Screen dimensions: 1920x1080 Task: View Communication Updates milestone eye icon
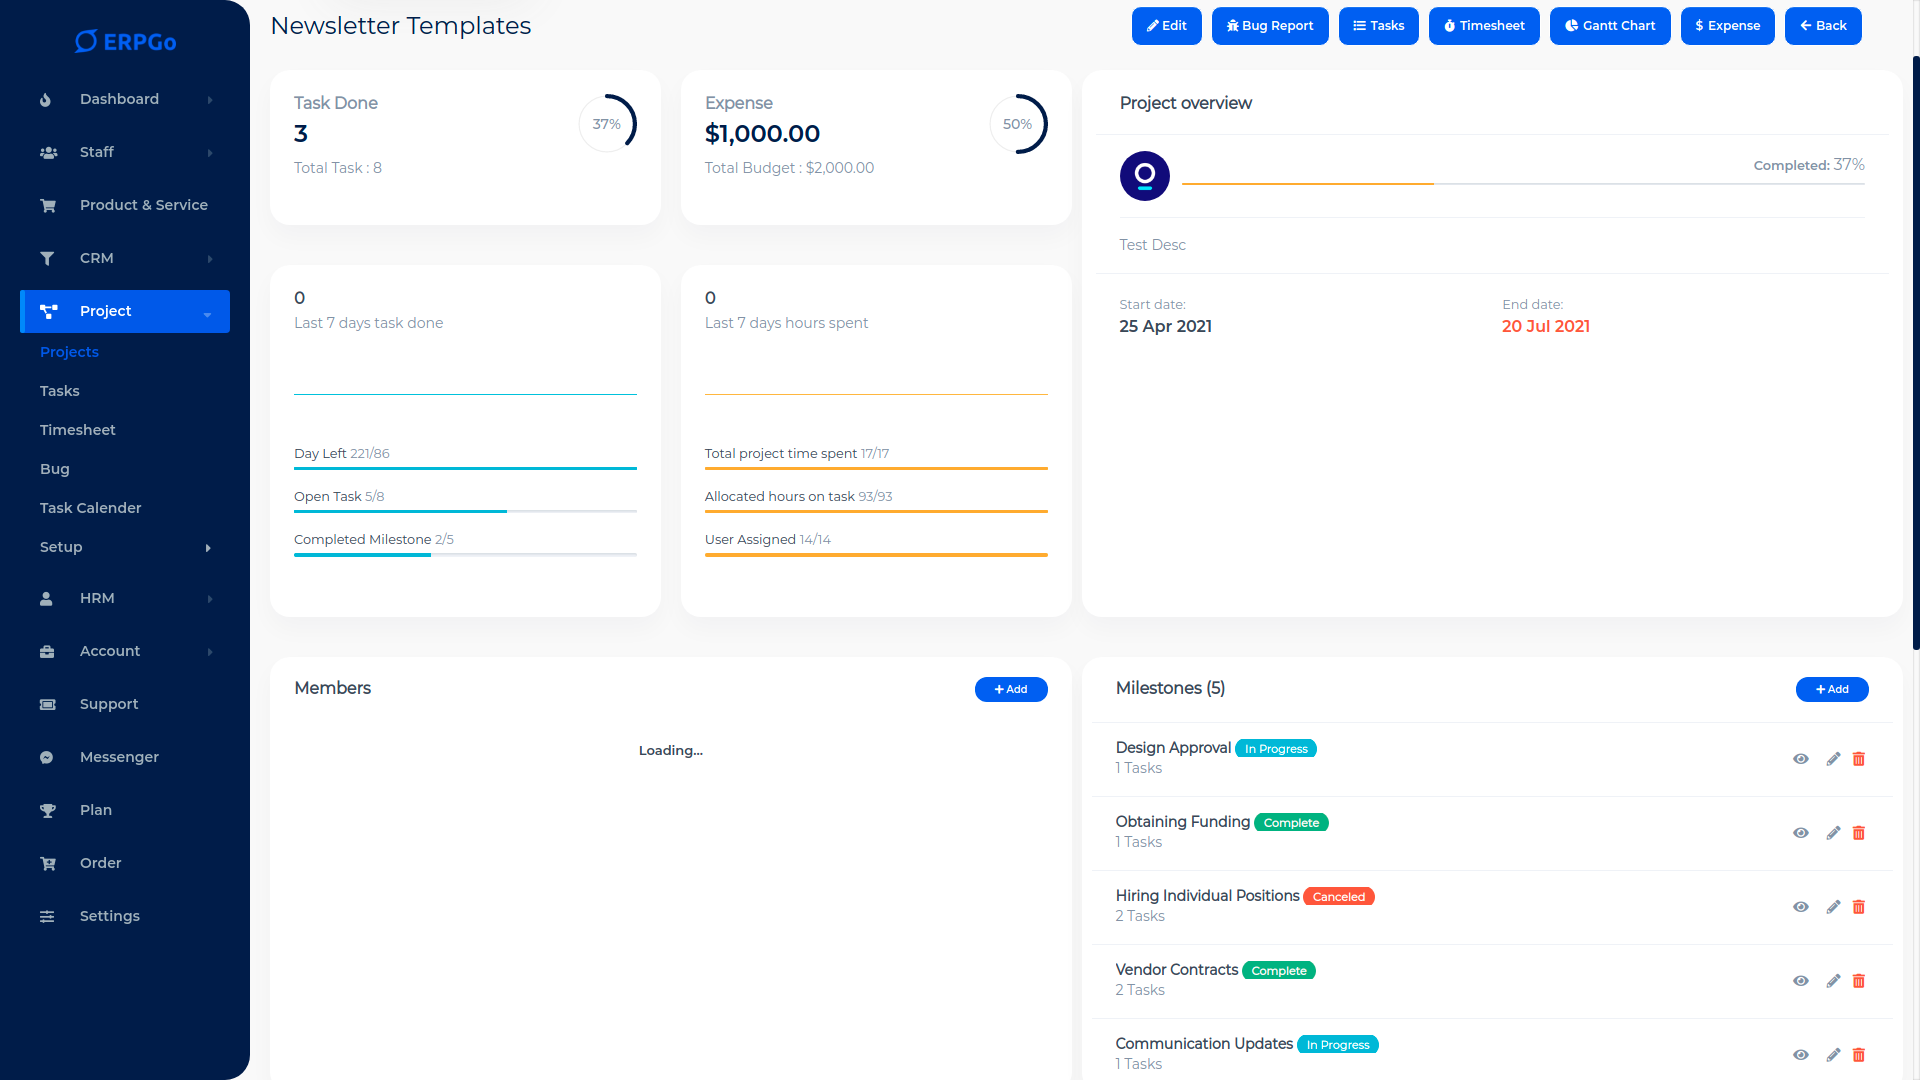(1800, 1055)
